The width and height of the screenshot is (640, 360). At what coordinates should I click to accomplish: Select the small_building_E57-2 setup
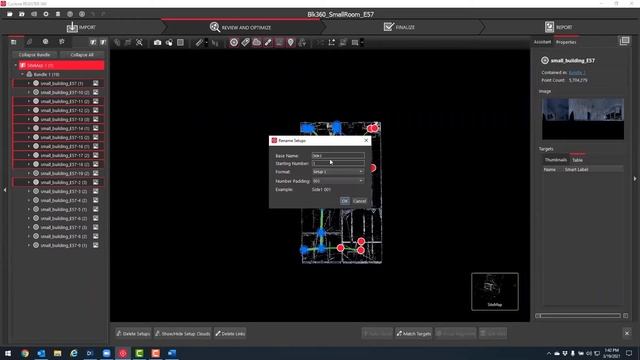pyautogui.click(x=63, y=182)
